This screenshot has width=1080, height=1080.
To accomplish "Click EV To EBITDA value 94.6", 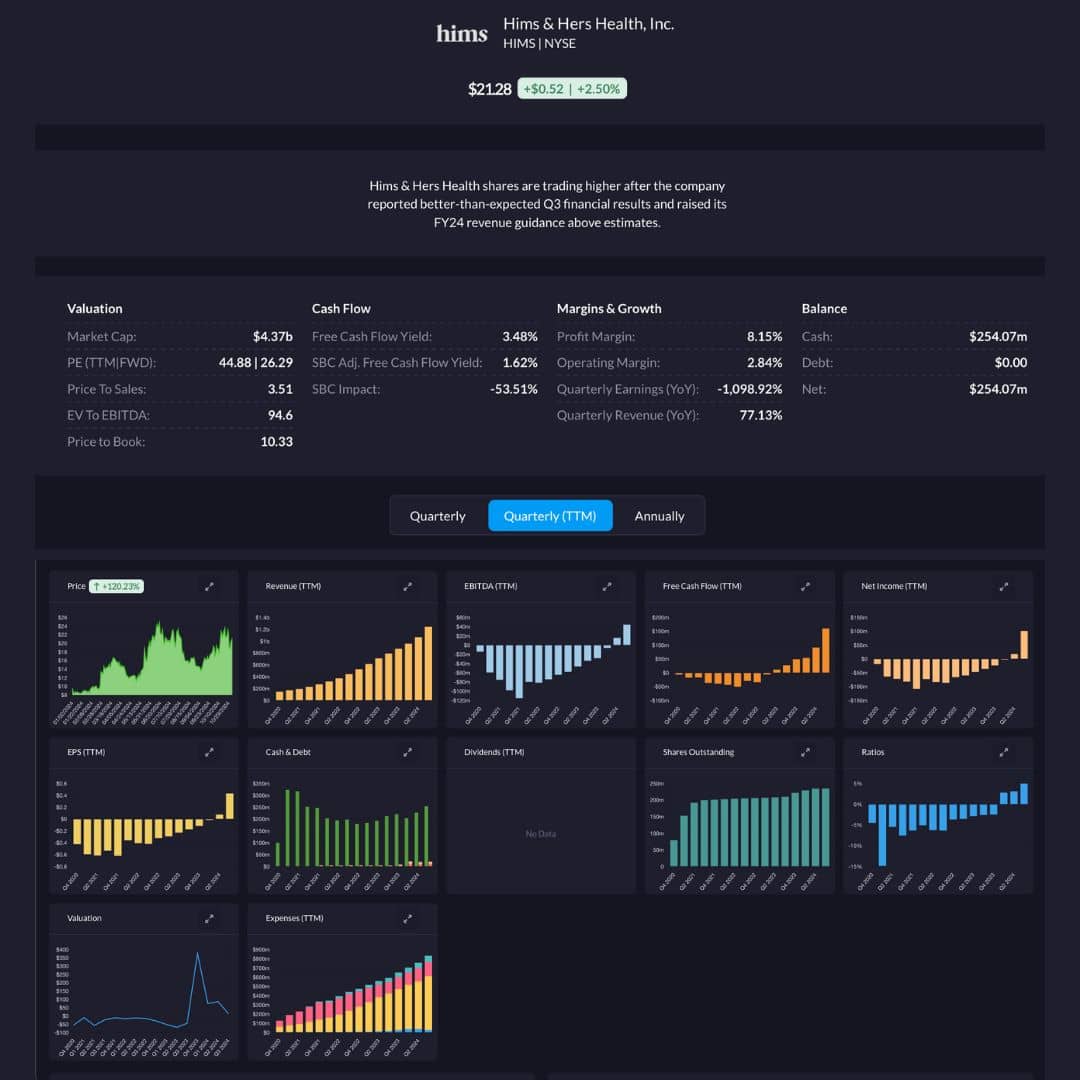I will click(280, 415).
